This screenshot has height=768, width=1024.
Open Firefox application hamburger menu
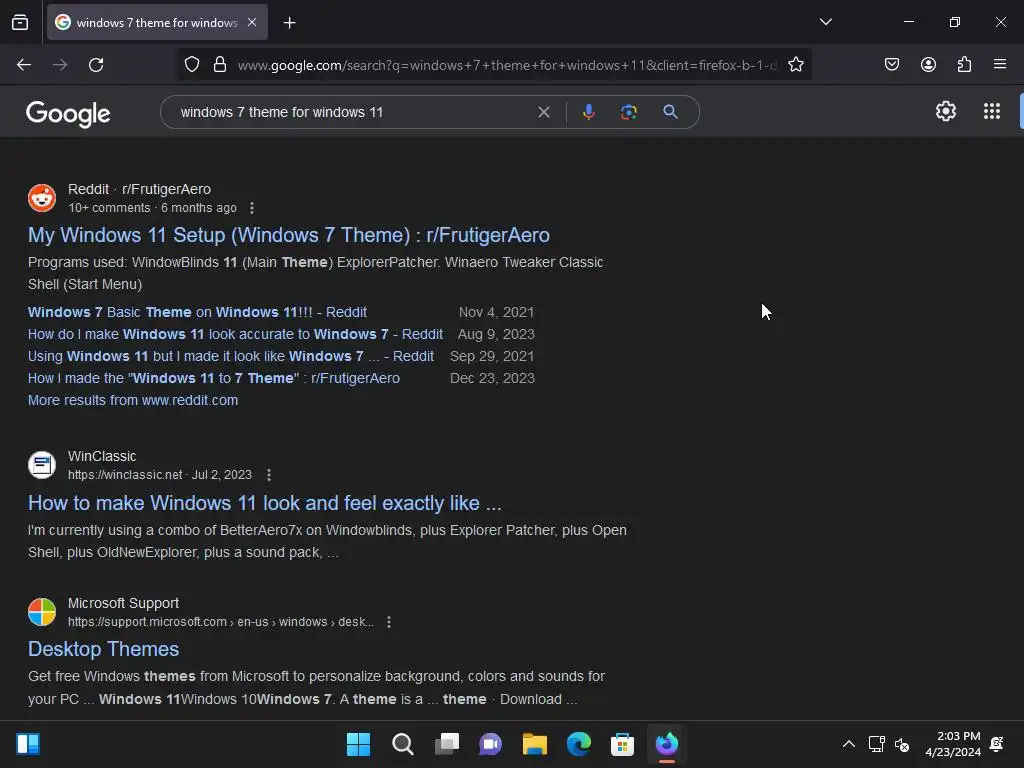pyautogui.click(x=999, y=65)
